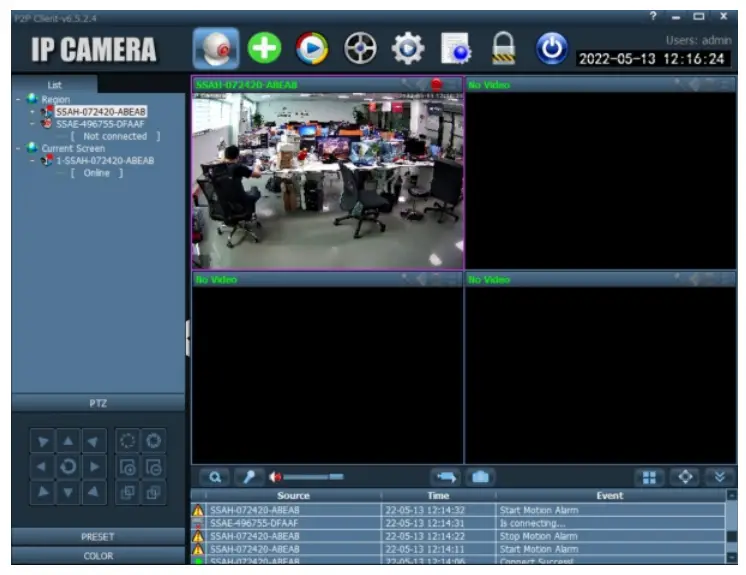
Task: Collapse the event log with double chevron
Action: pyautogui.click(x=720, y=477)
